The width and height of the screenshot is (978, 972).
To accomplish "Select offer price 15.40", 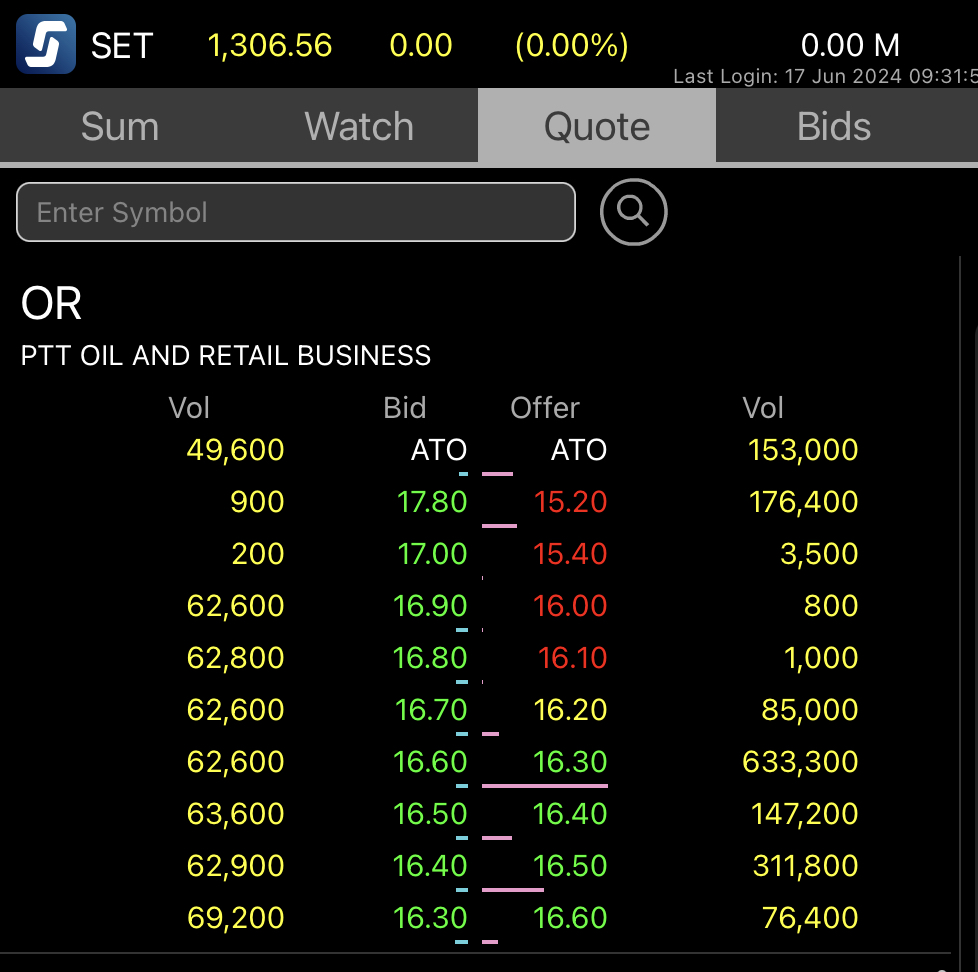I will (x=570, y=554).
